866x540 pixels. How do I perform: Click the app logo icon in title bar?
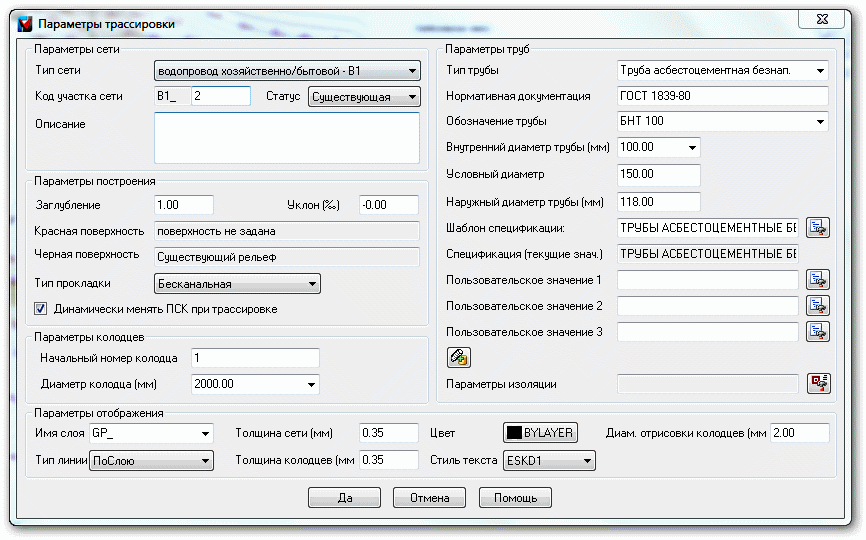pos(25,24)
